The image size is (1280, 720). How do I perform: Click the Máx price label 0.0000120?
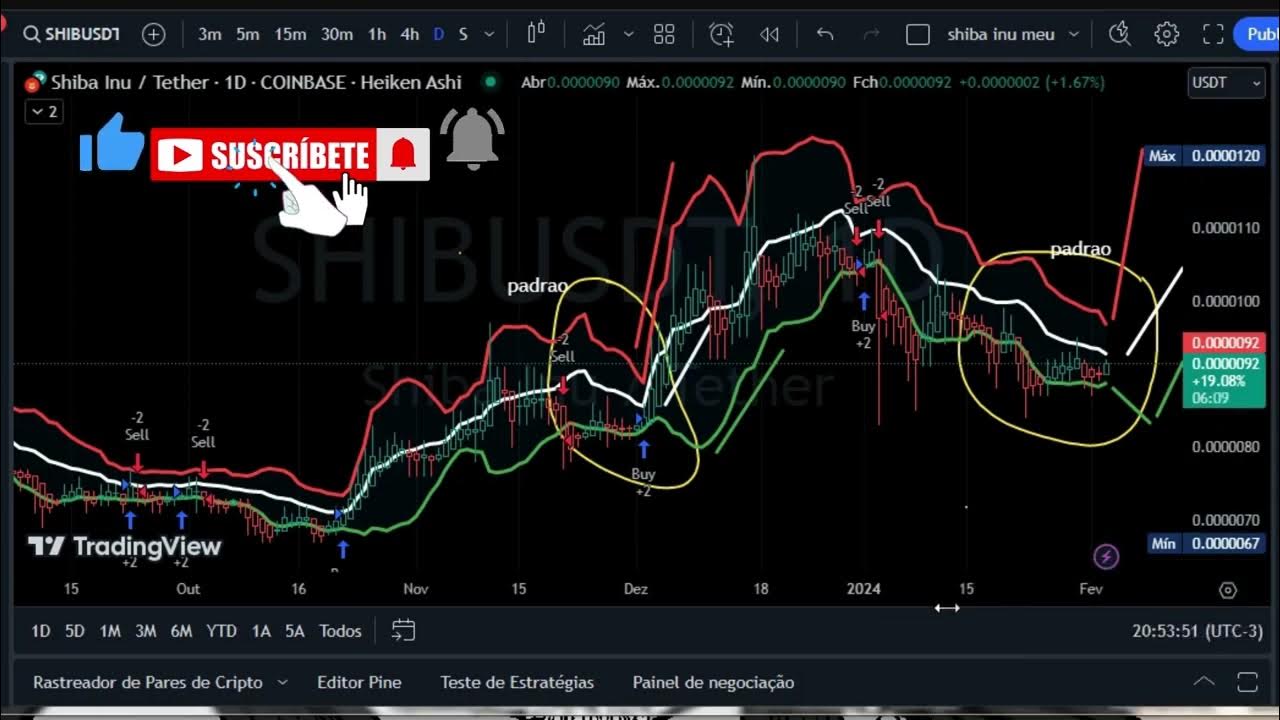point(1204,156)
